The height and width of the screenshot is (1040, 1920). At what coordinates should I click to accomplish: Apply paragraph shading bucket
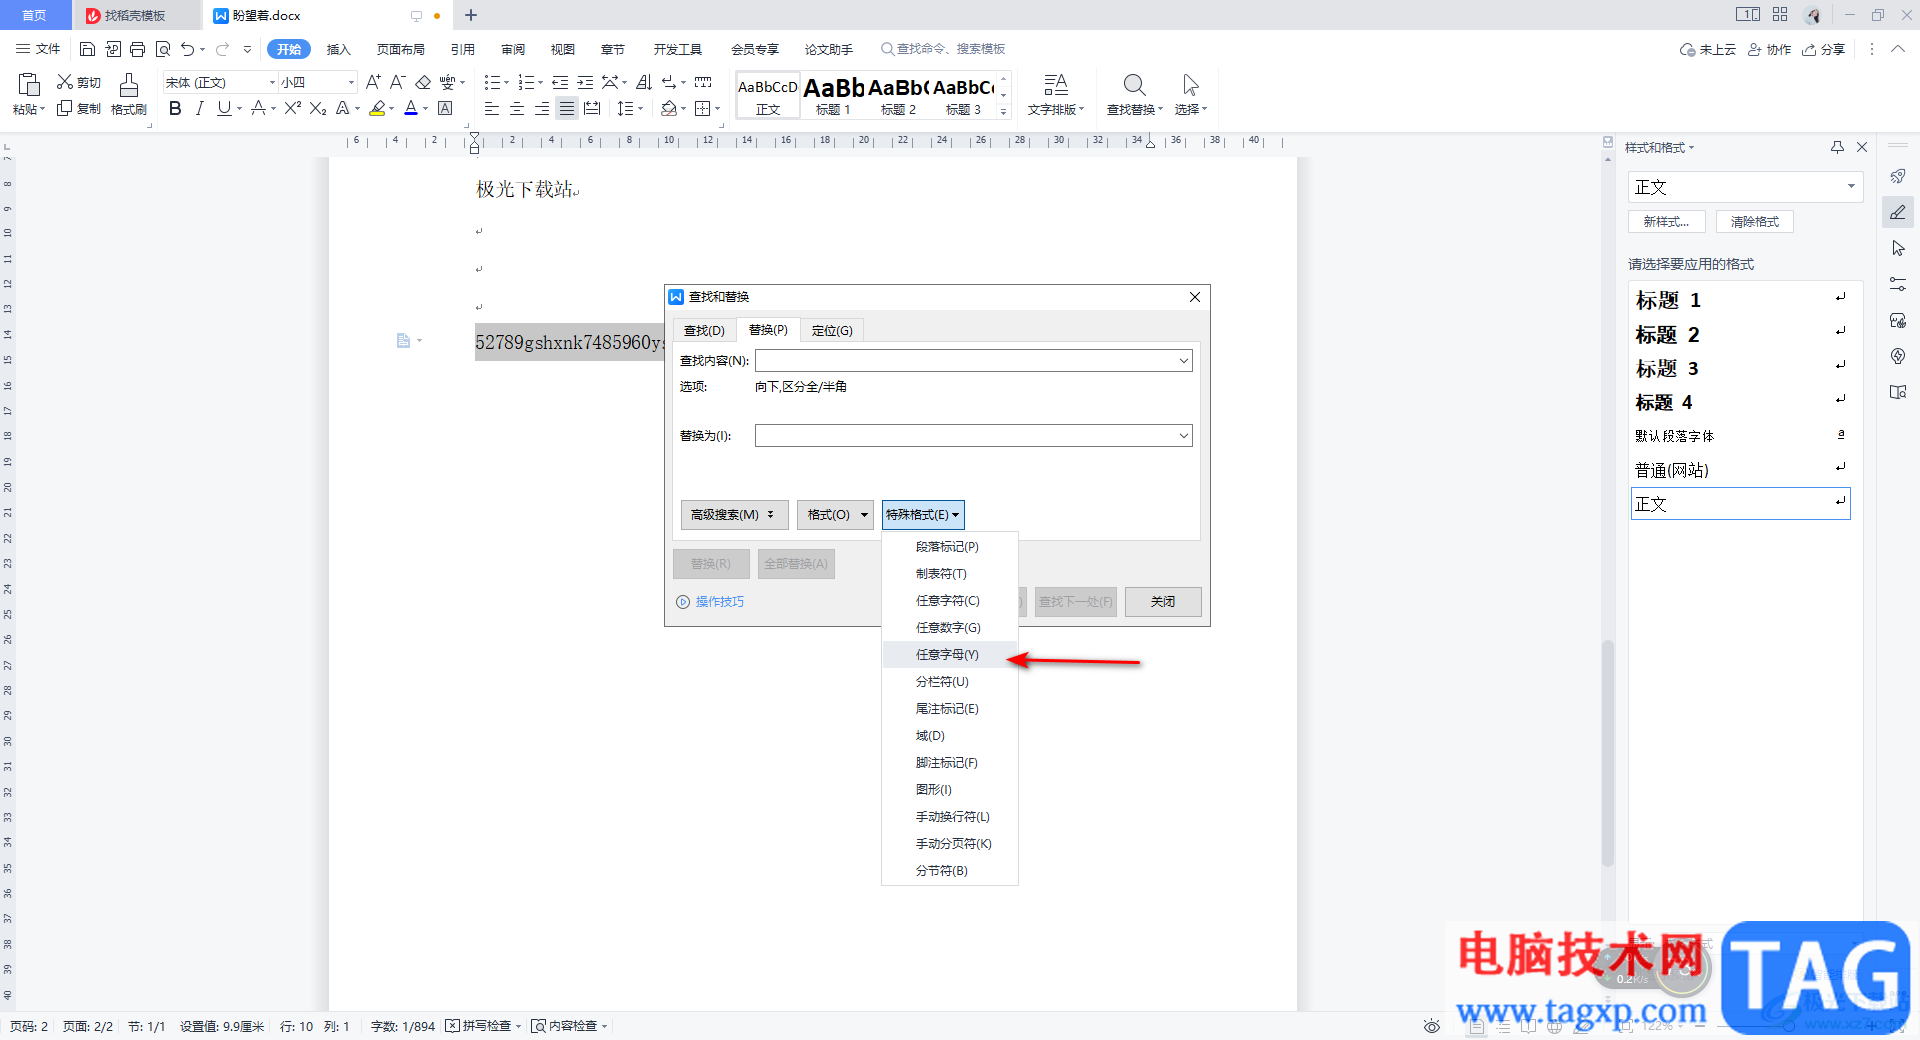669,108
